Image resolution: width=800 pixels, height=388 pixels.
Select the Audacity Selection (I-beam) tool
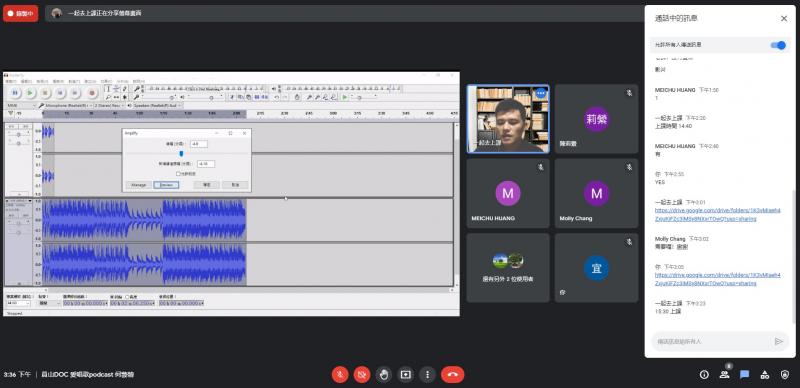click(x=108, y=89)
